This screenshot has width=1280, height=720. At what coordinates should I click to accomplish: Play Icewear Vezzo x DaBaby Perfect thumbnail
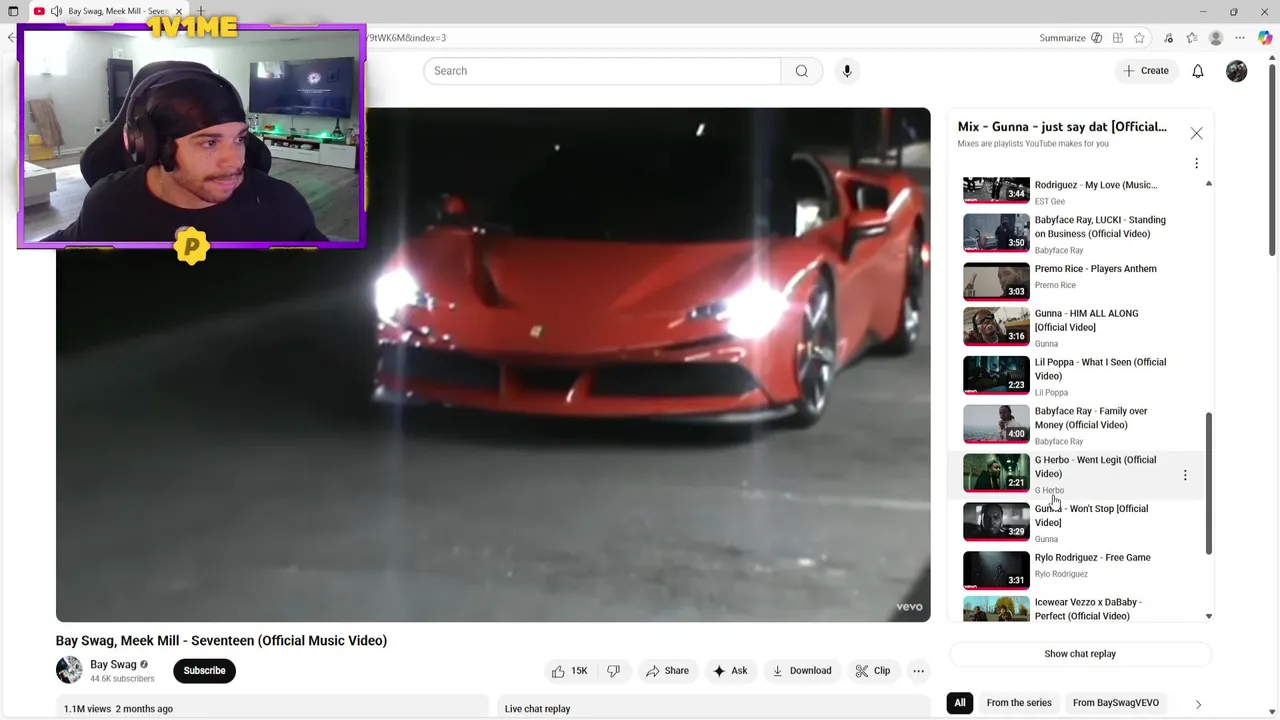pos(996,609)
